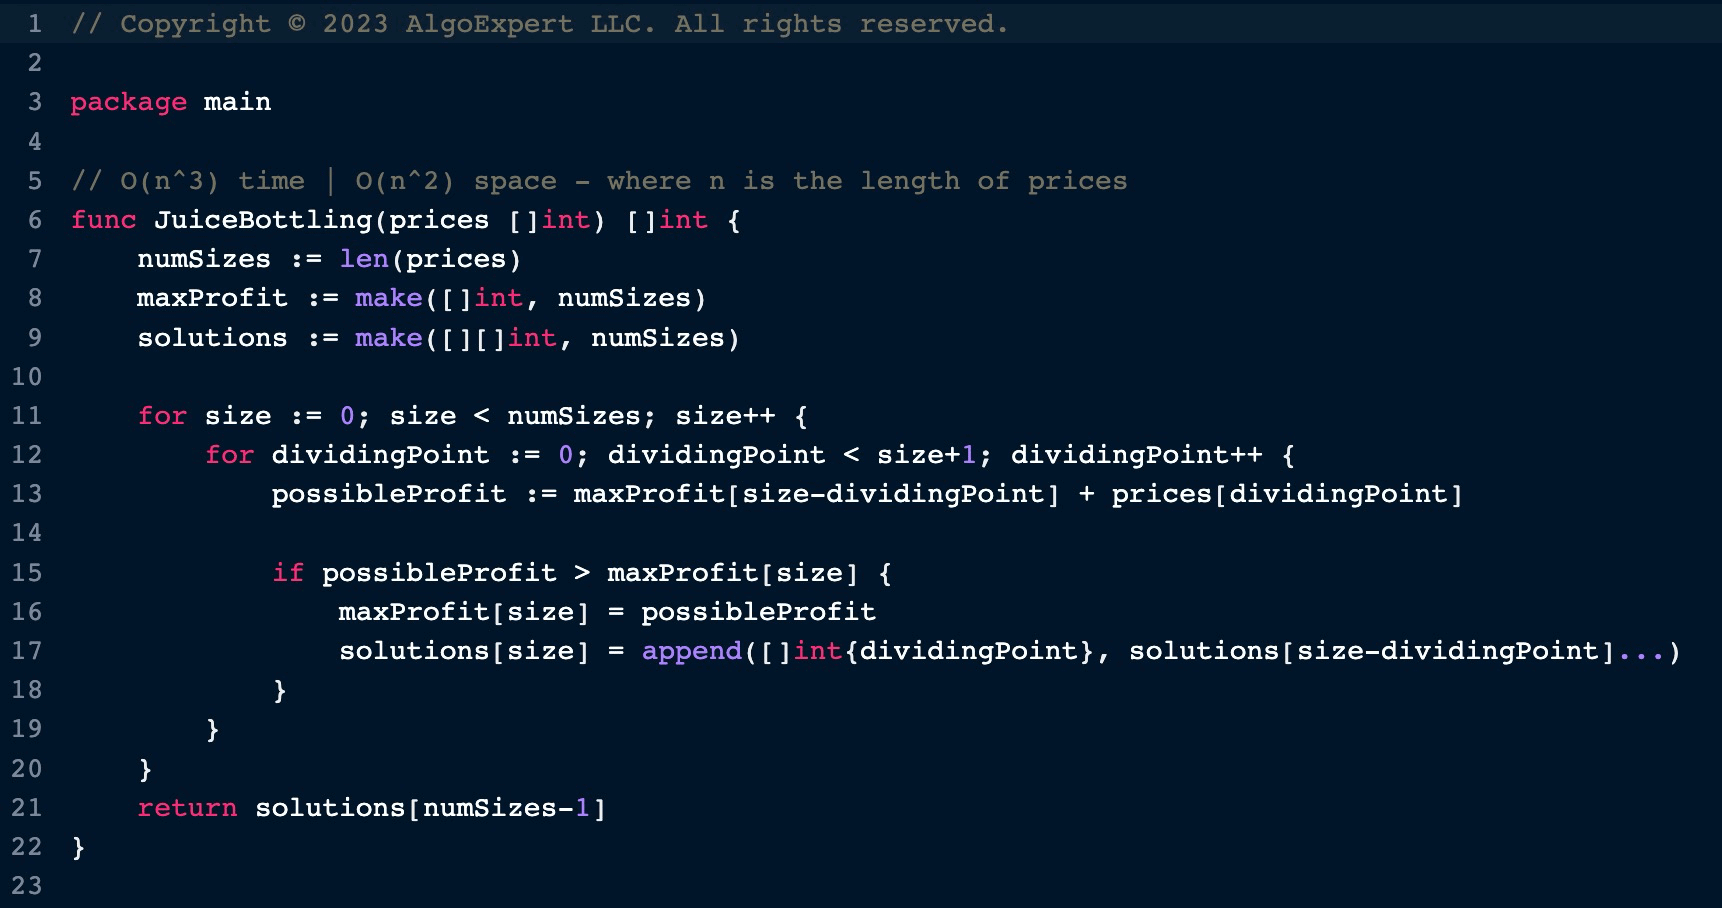The image size is (1722, 908).
Task: Click 'possibleProfit' declaration on line 13
Action: coord(388,494)
